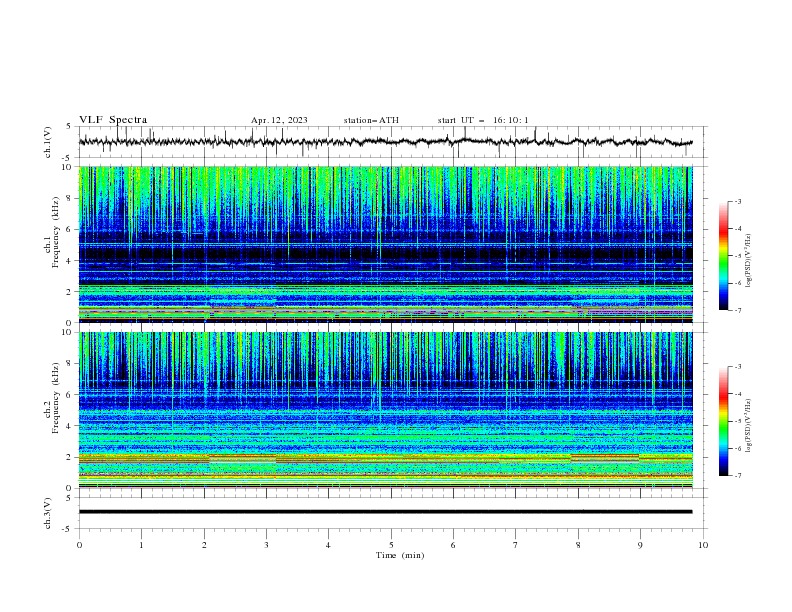
Task: Click the 5 minute tick label on Time axis
Action: [391, 545]
